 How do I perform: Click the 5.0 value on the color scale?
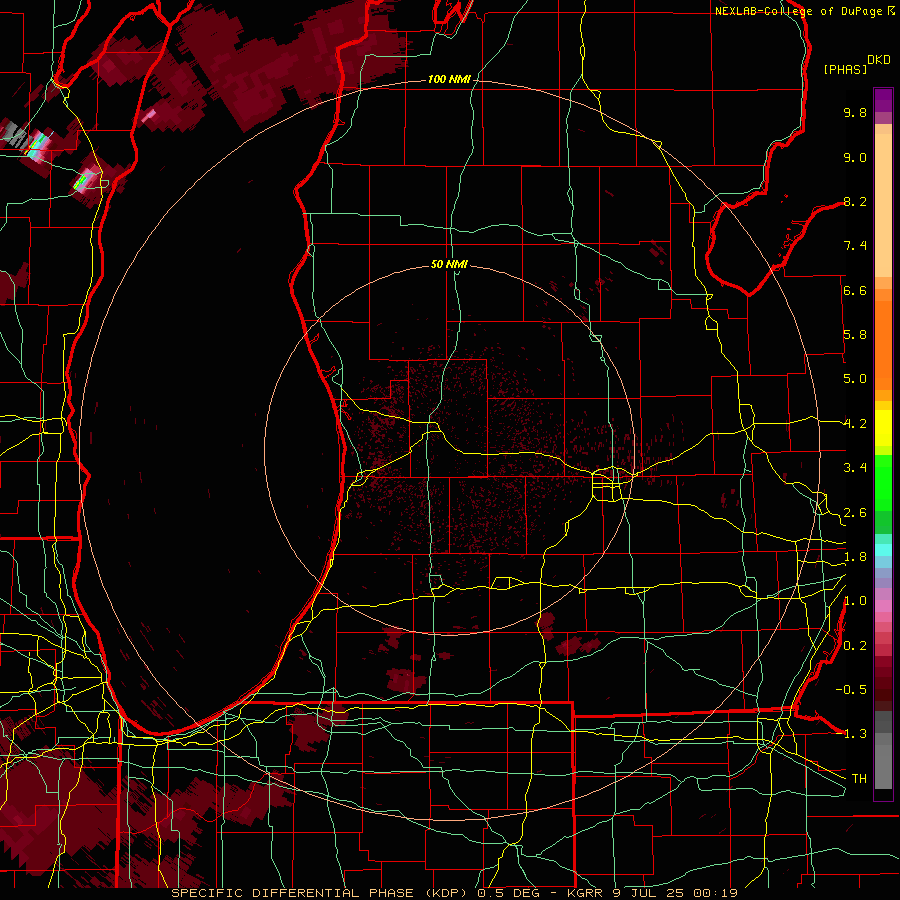point(855,379)
